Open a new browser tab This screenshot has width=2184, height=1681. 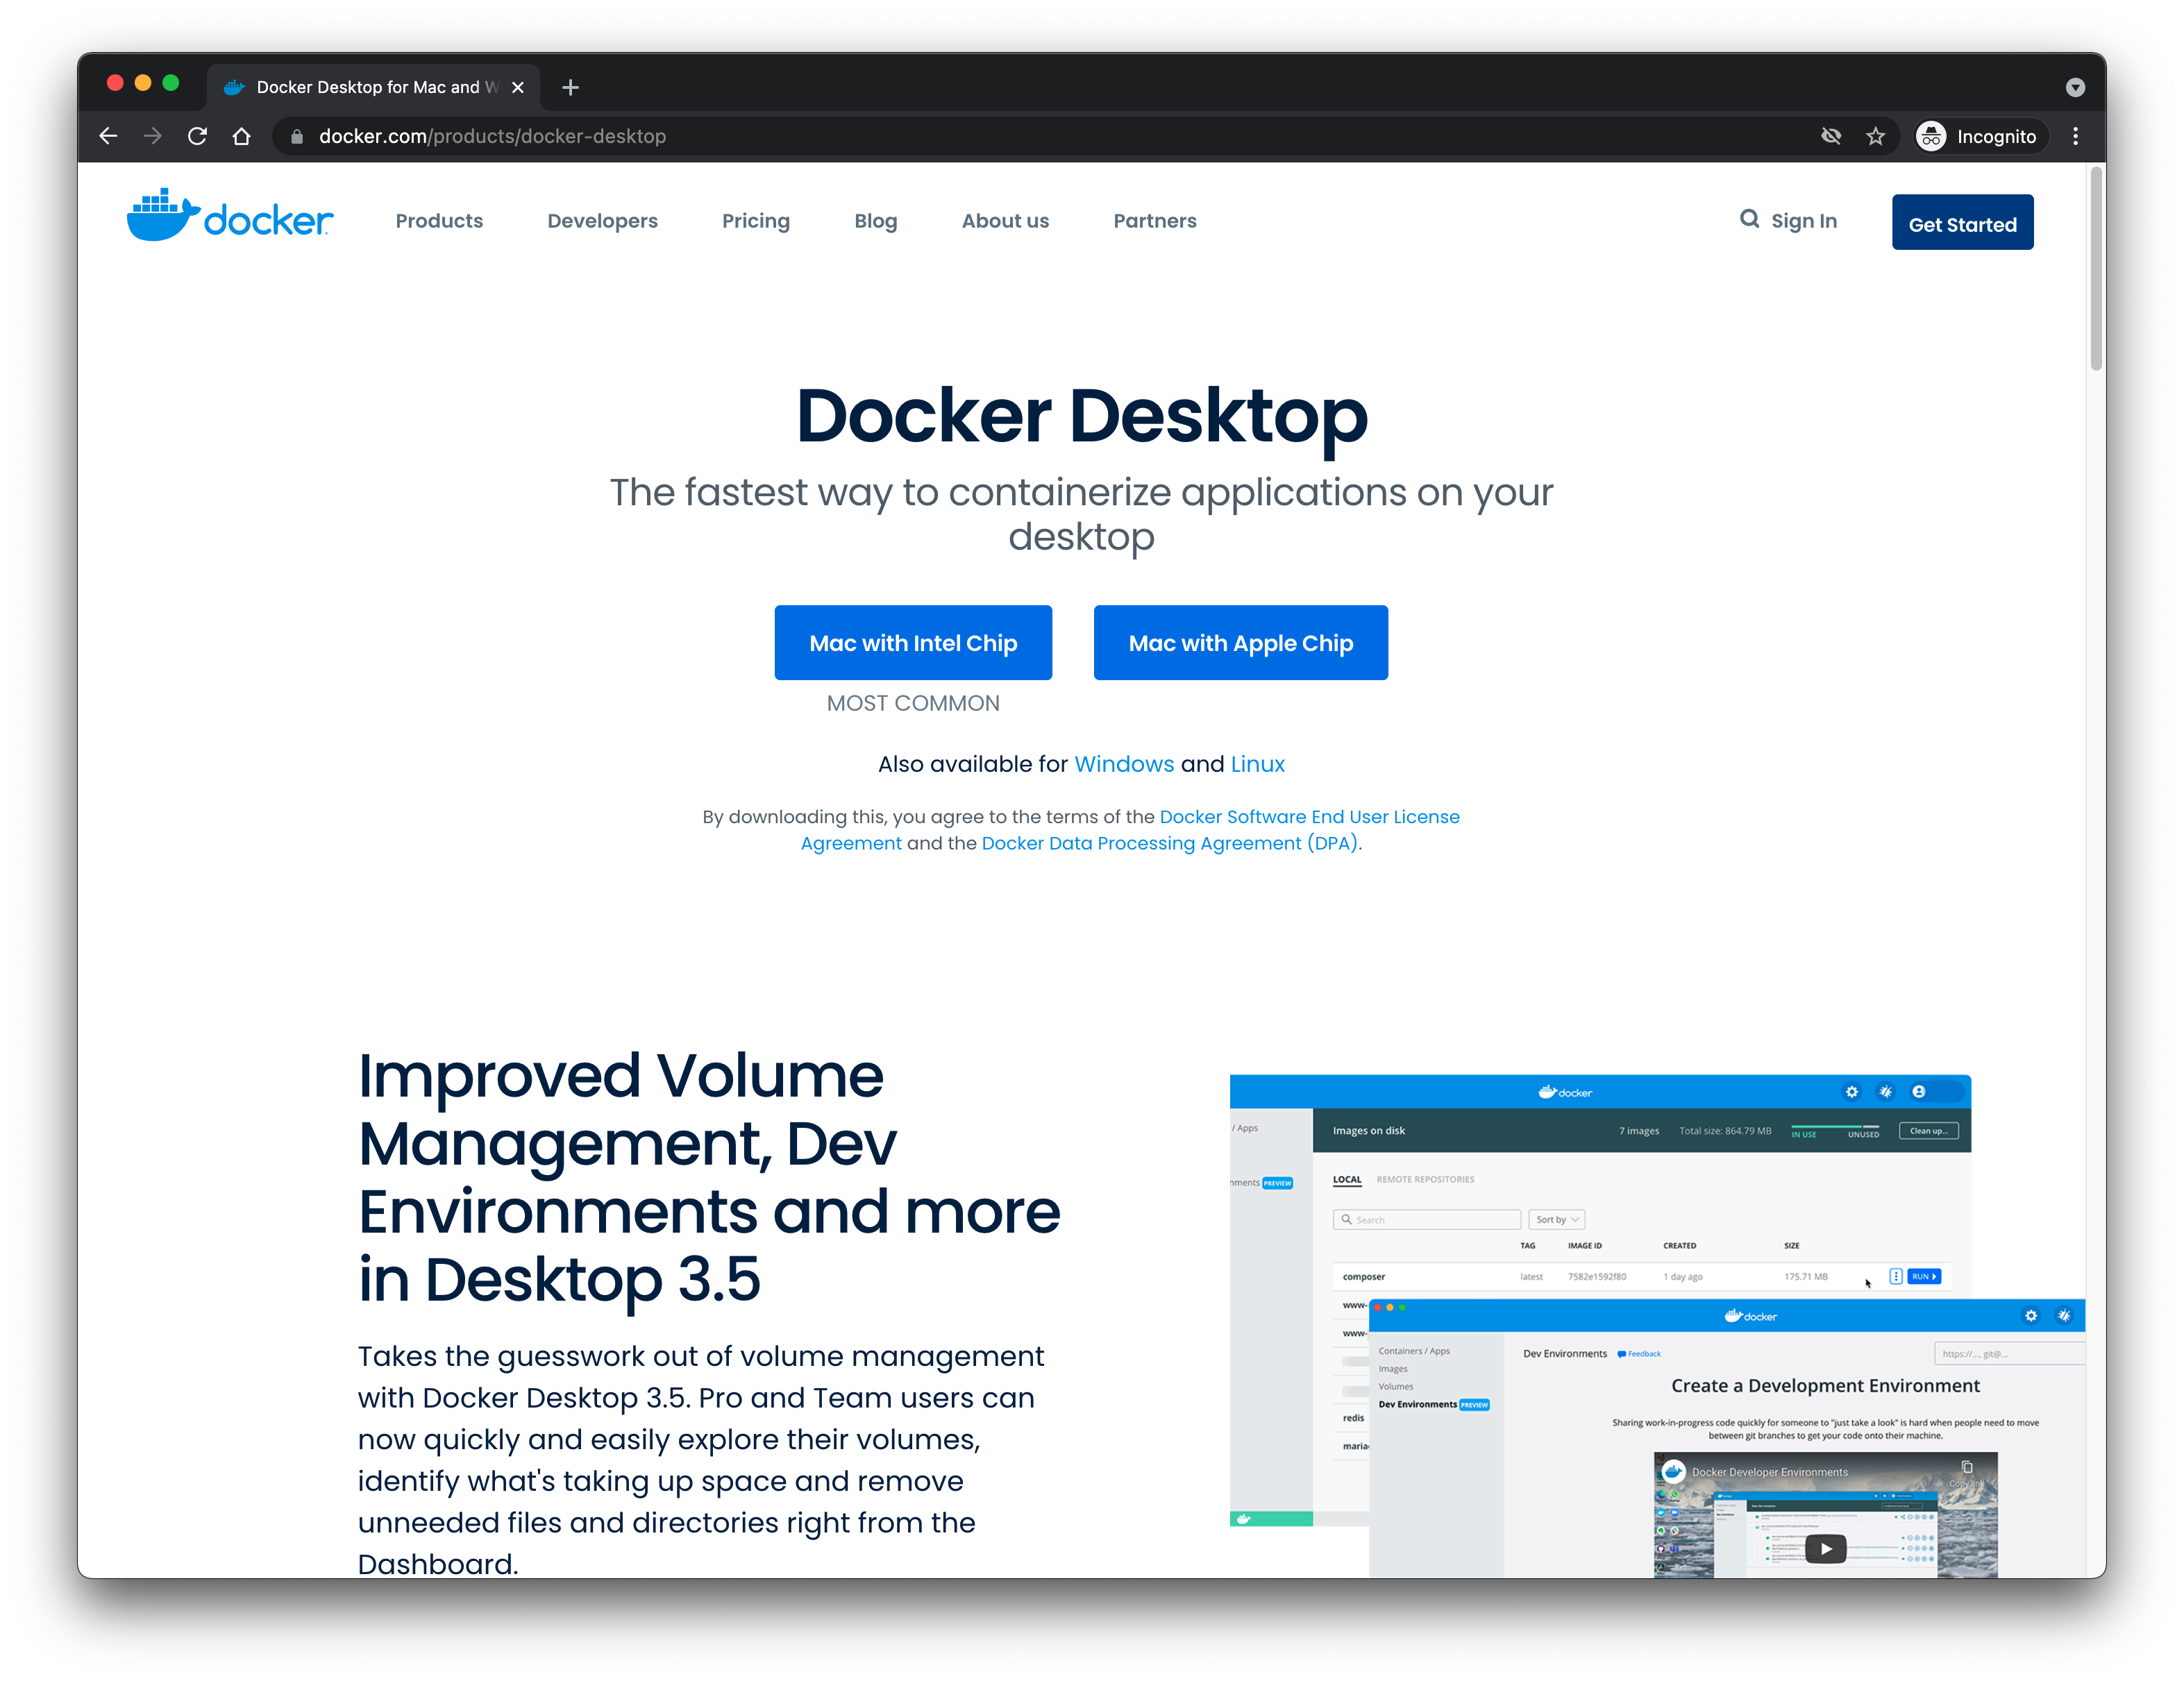point(570,87)
